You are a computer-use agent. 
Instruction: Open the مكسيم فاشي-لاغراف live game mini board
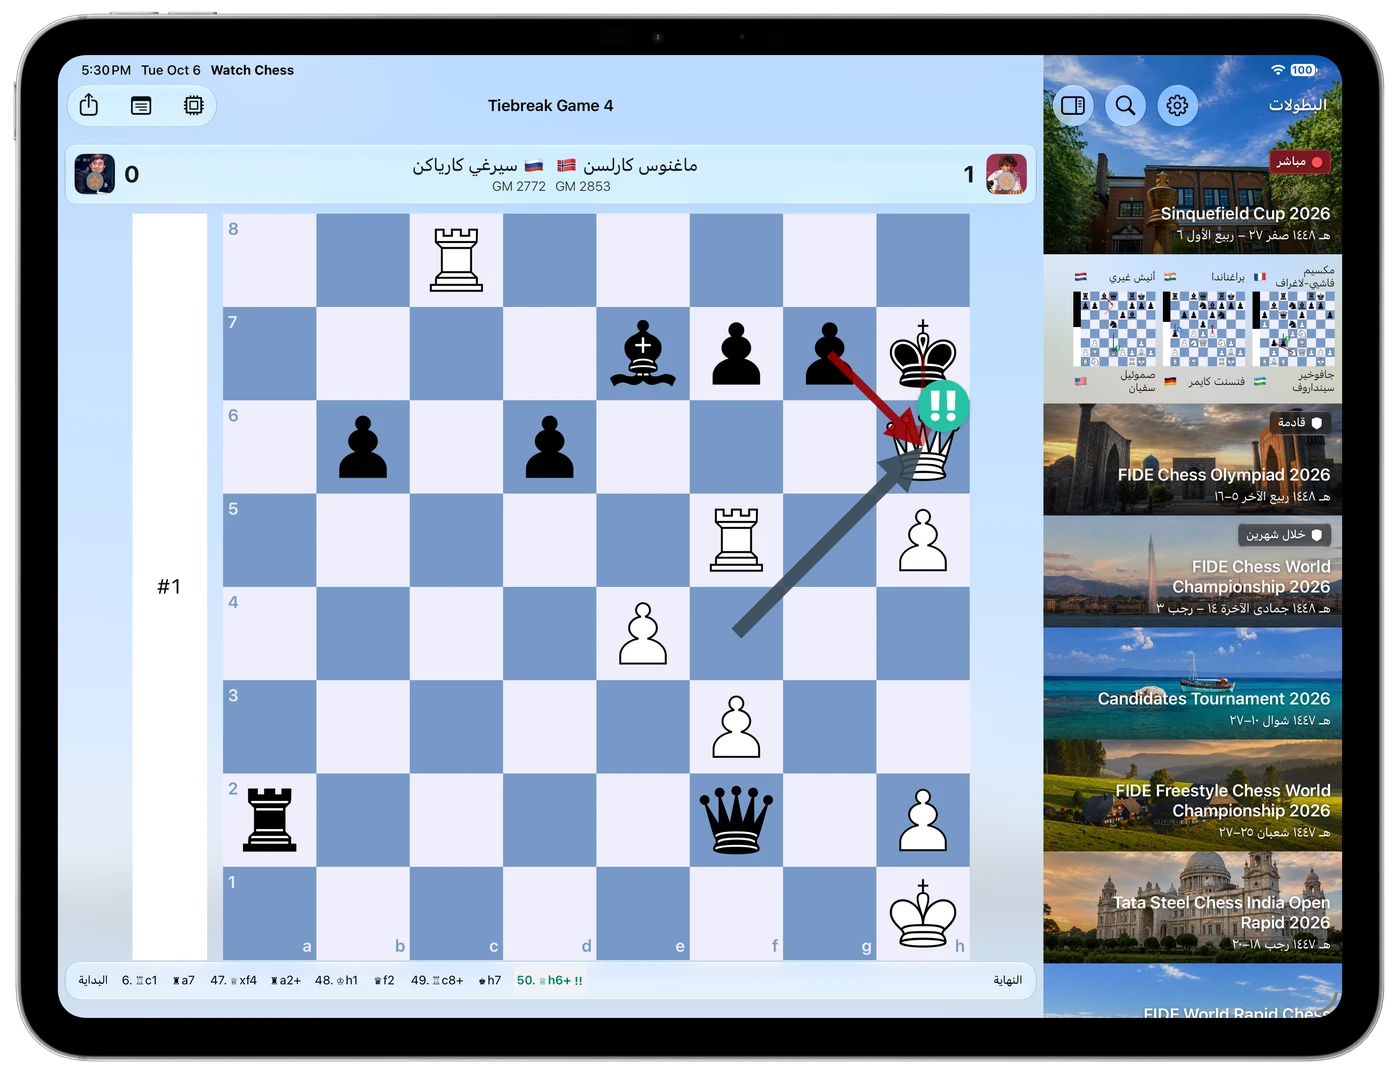(1293, 329)
